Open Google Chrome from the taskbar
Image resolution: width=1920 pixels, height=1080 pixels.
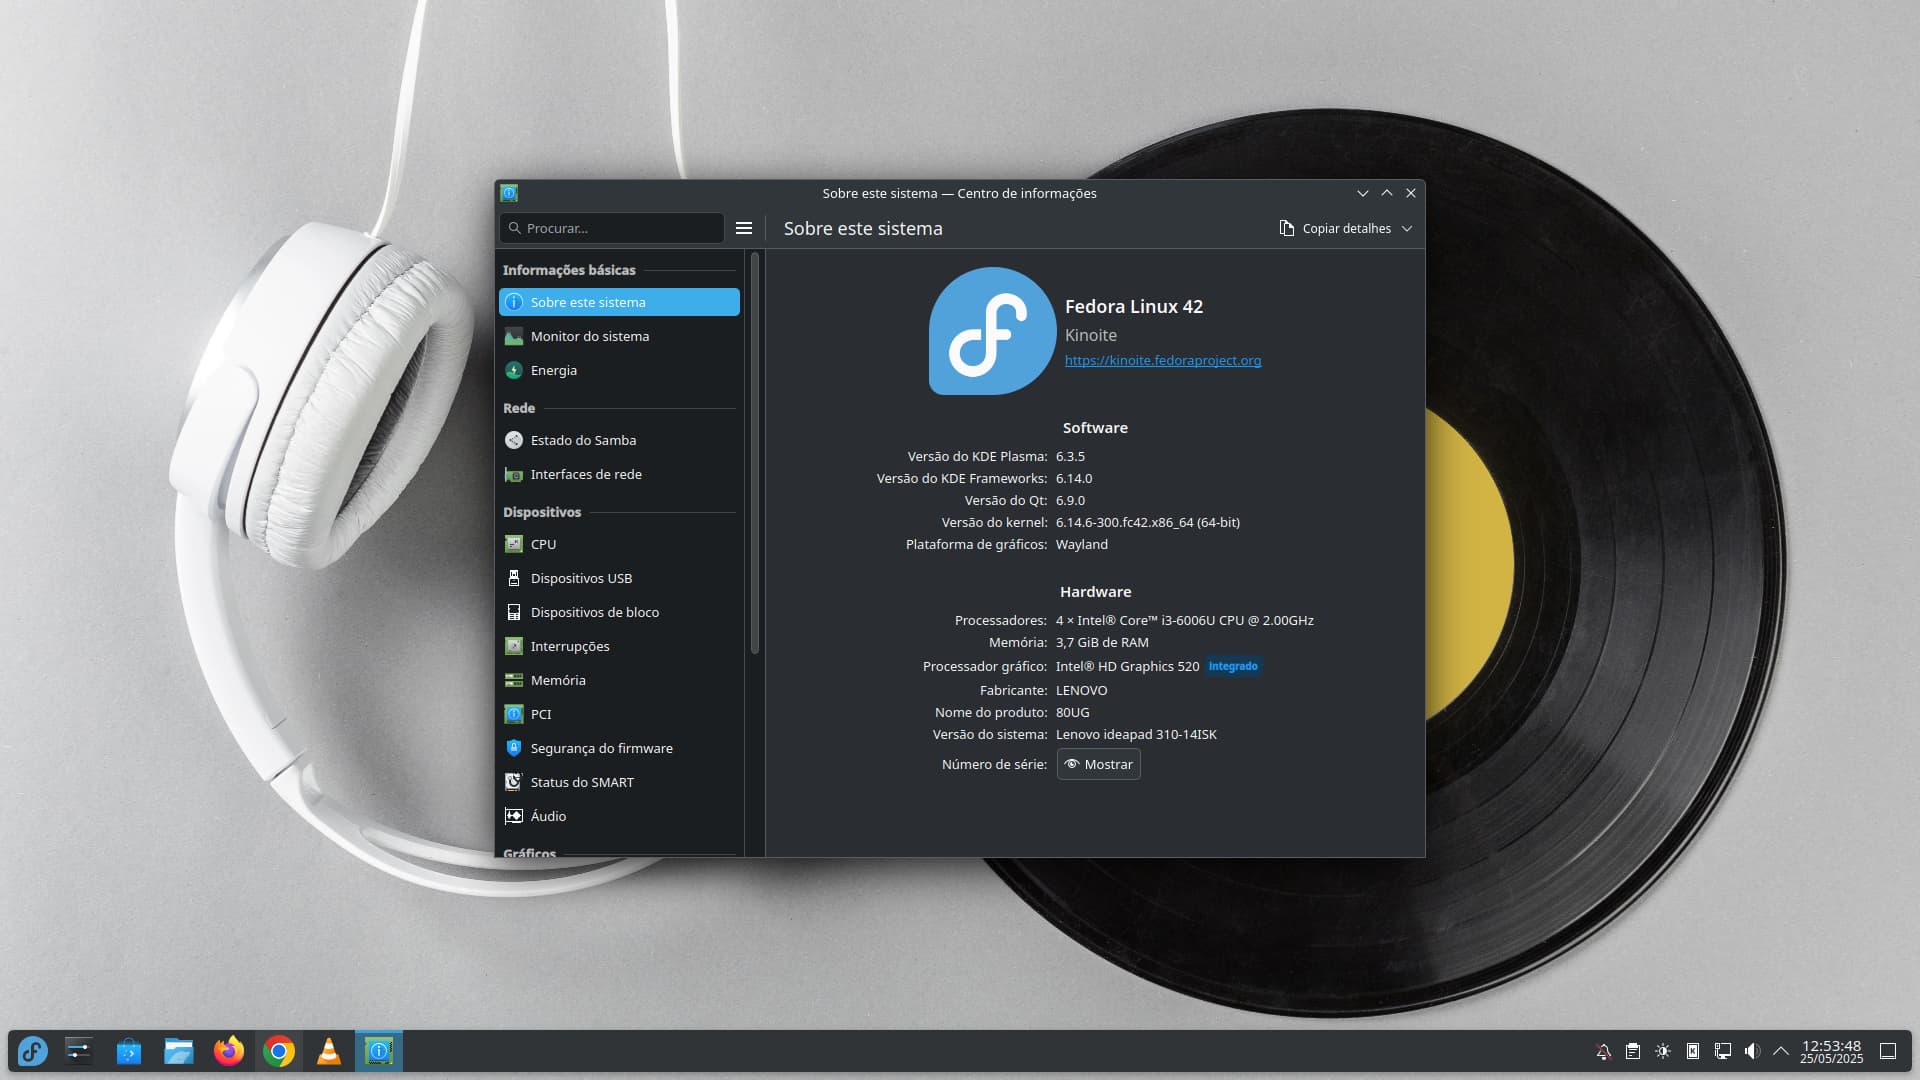(x=279, y=1051)
